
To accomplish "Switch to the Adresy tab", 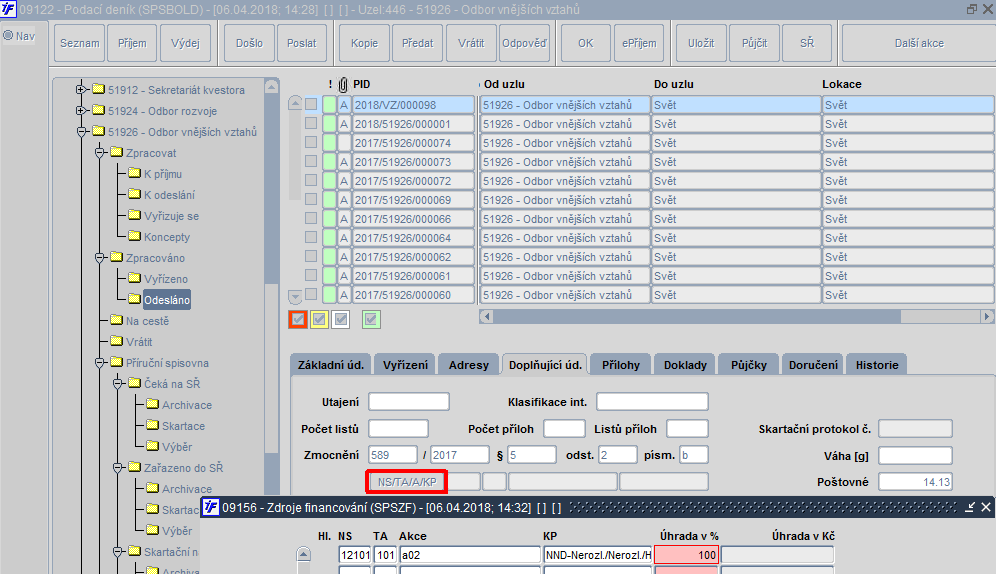I will coord(468,365).
